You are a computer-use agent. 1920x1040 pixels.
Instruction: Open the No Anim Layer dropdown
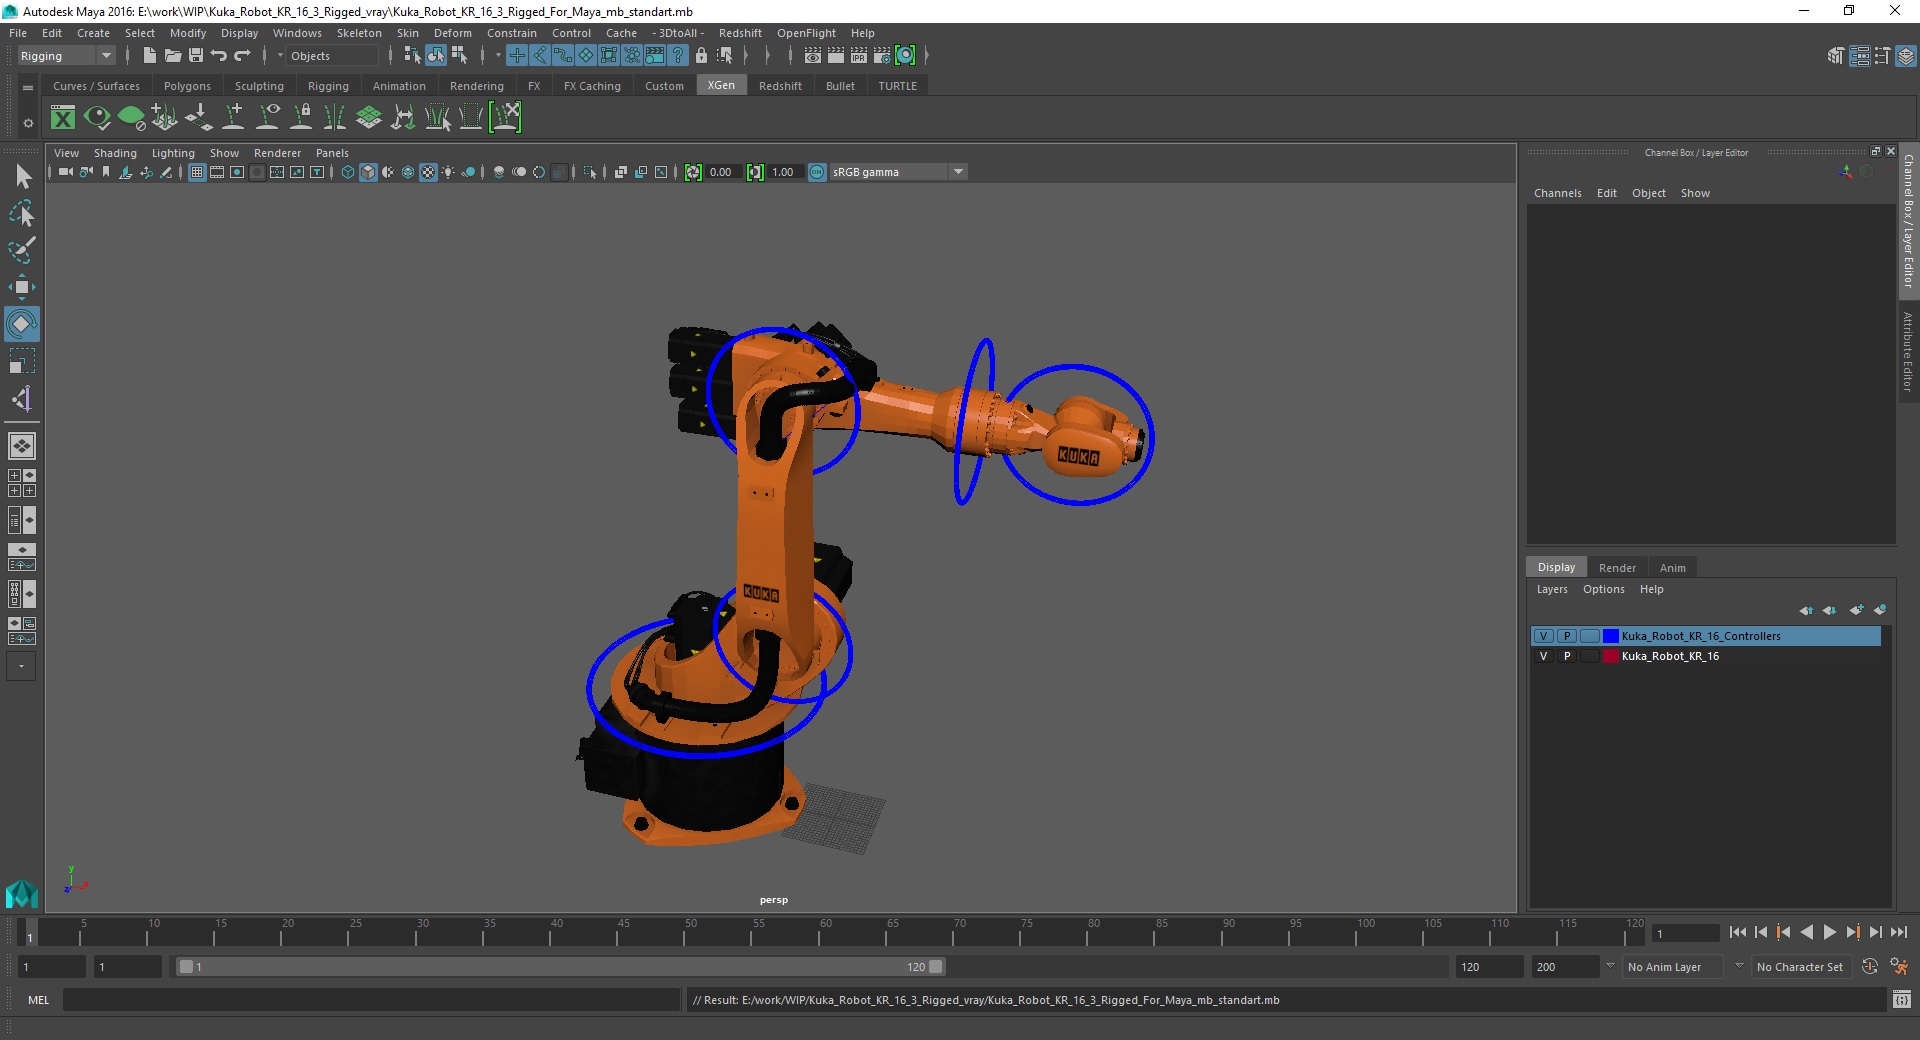[x=1673, y=967]
